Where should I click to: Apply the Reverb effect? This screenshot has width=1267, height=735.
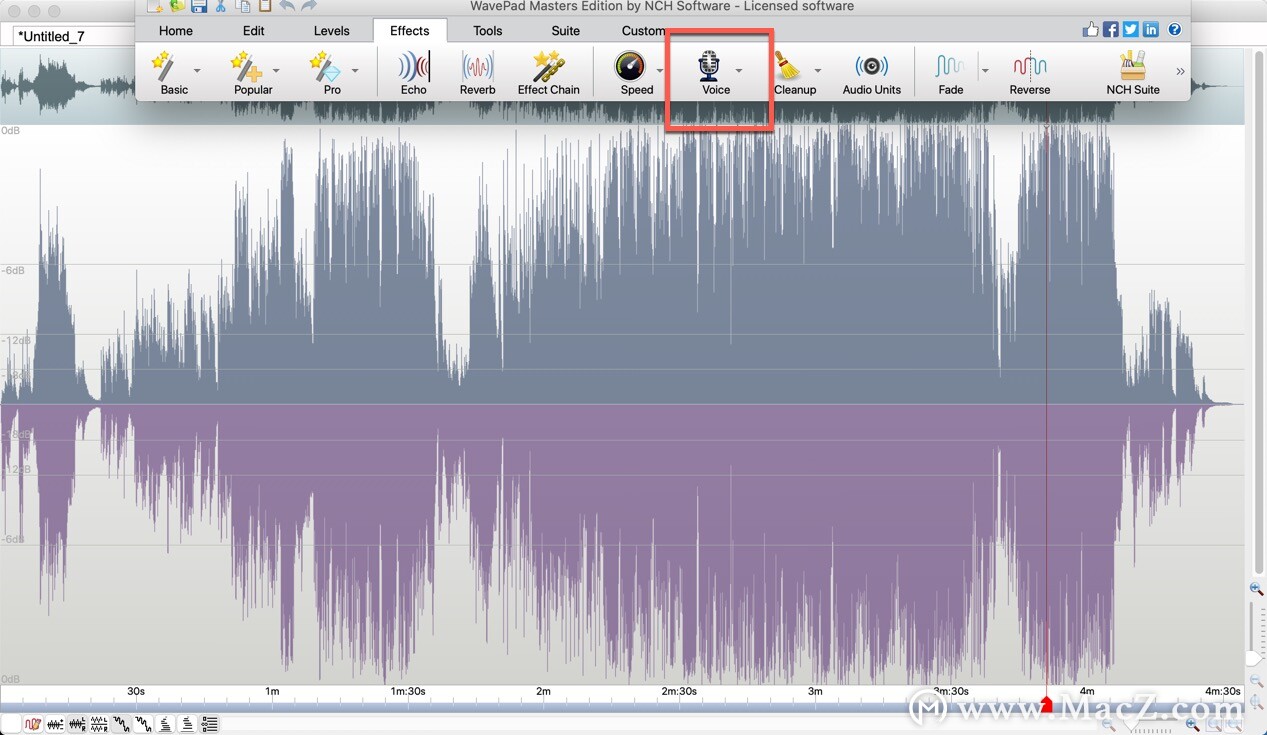pyautogui.click(x=477, y=74)
